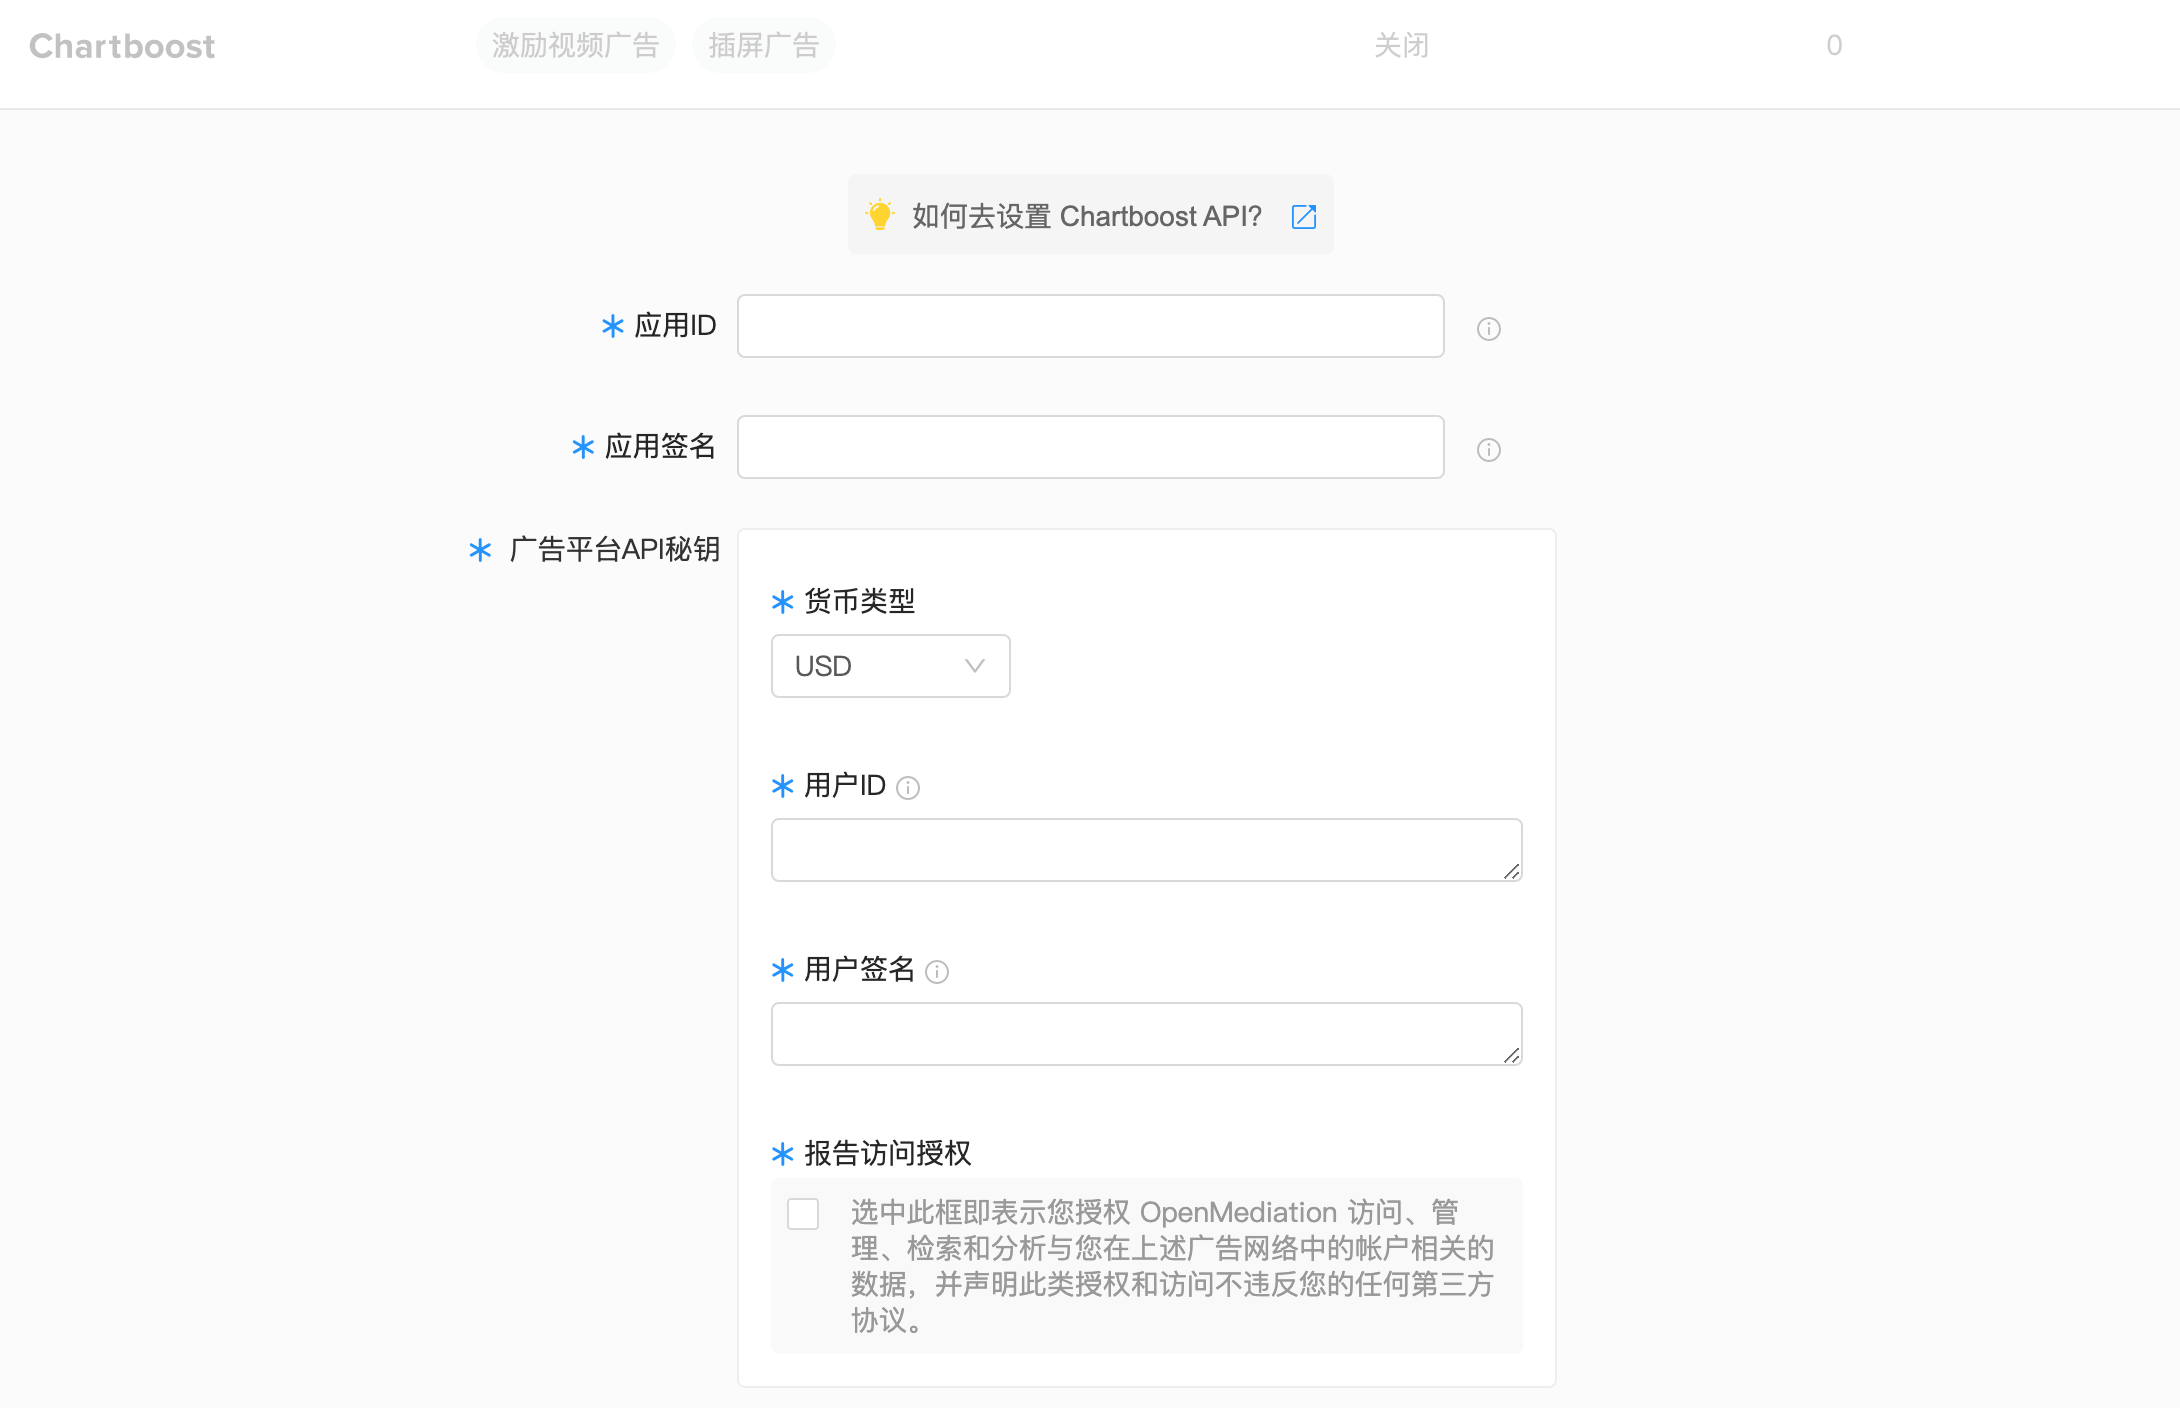Click into the 用户签名 text area
Viewport: 2180px width, 1408px height.
1147,1034
